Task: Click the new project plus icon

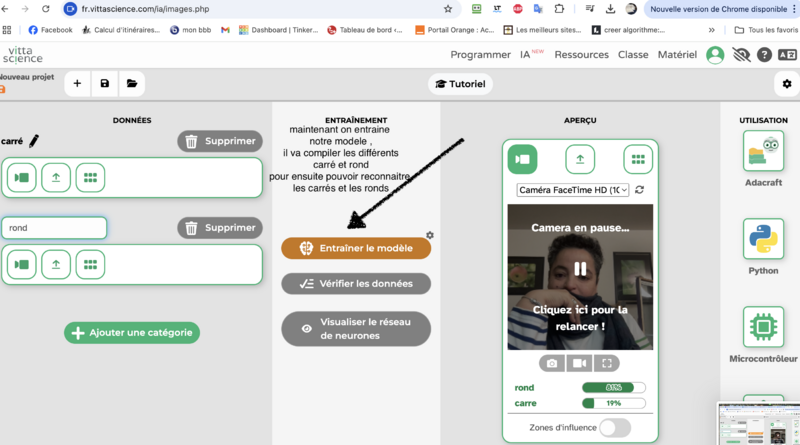Action: click(x=77, y=84)
